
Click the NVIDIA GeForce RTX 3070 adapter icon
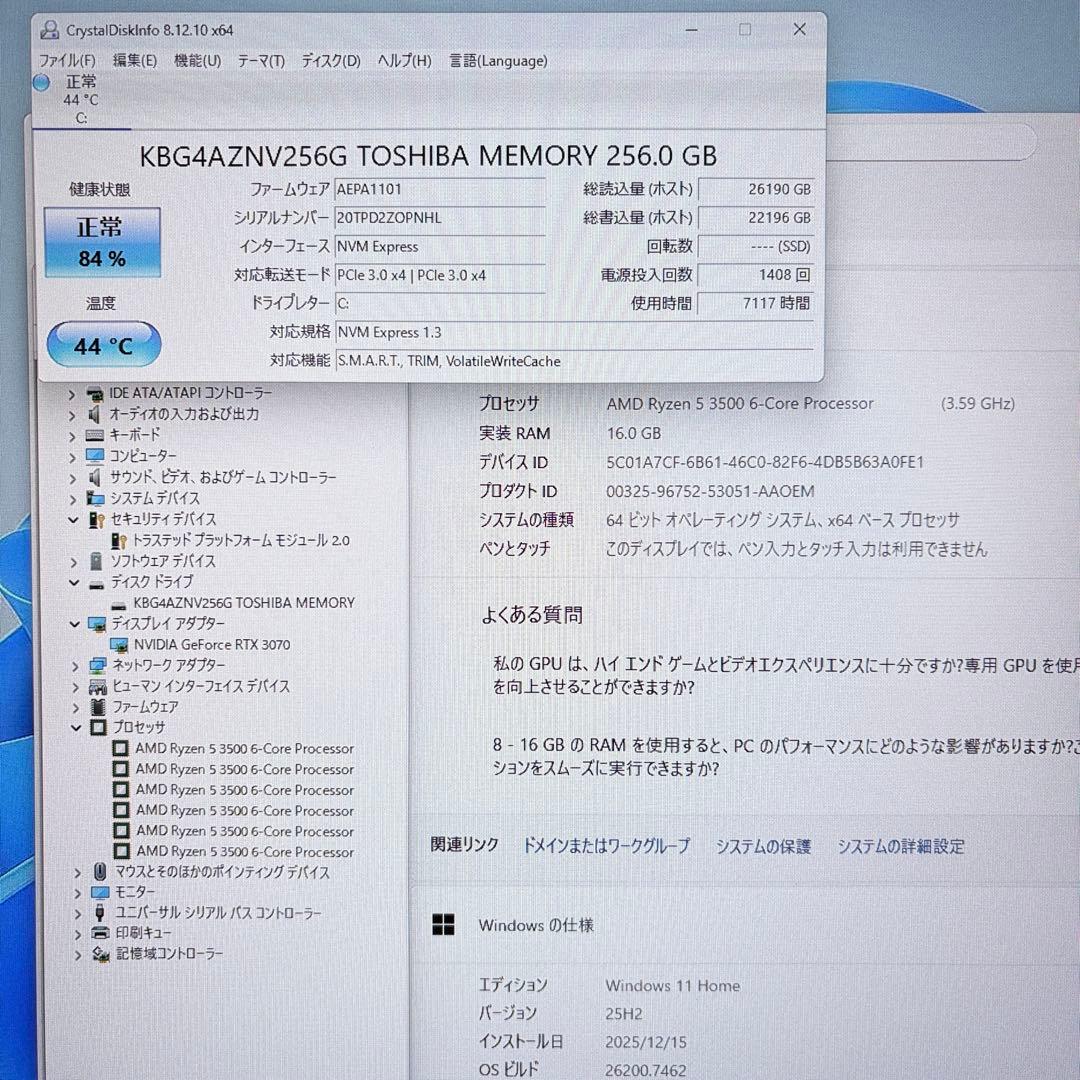point(122,645)
